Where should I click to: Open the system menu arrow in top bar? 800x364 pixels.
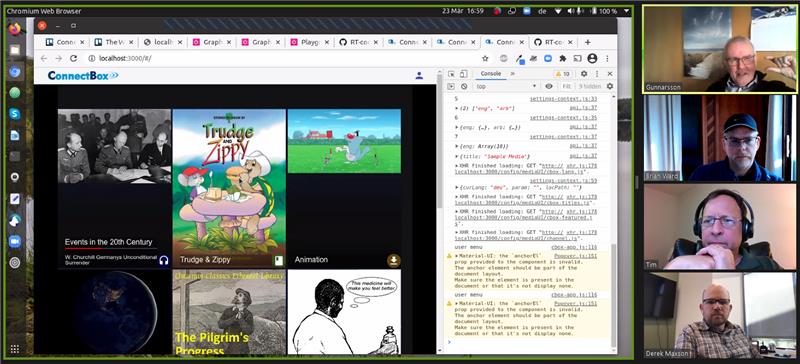(x=627, y=11)
